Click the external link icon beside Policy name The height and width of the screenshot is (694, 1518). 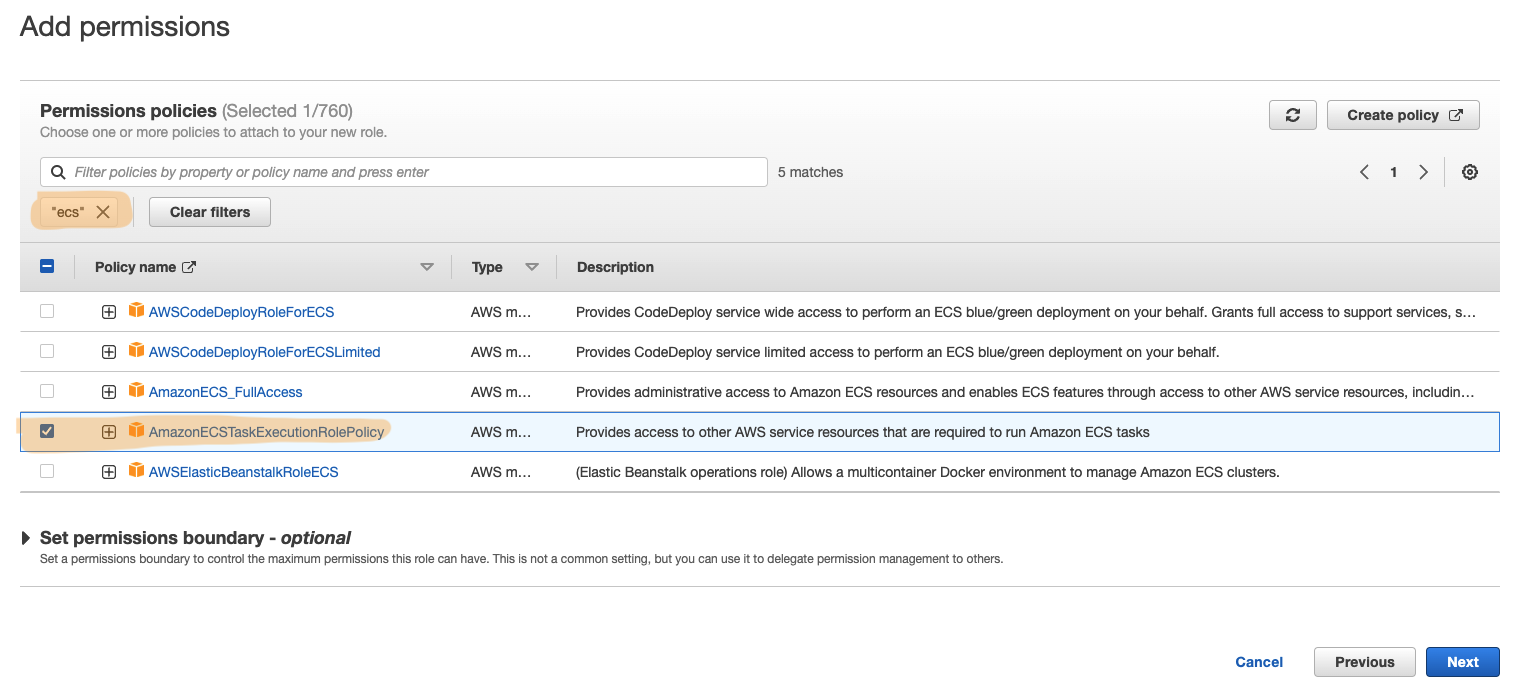pos(189,267)
